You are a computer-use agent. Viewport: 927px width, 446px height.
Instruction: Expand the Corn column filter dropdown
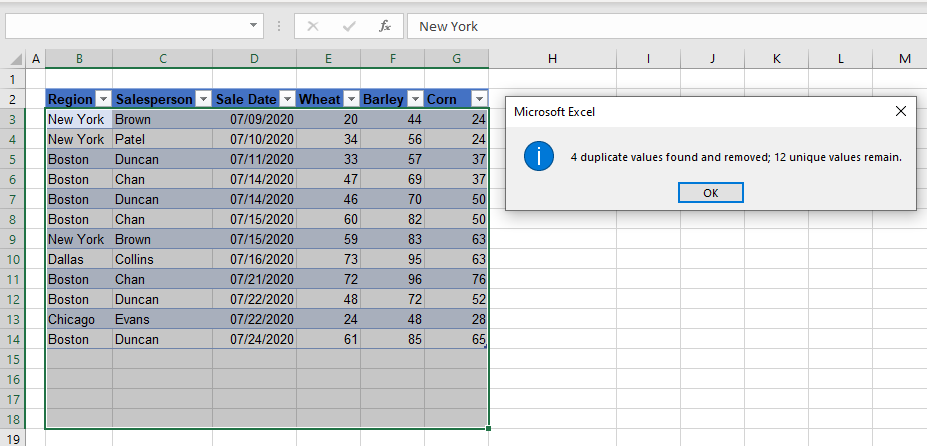[x=479, y=99]
